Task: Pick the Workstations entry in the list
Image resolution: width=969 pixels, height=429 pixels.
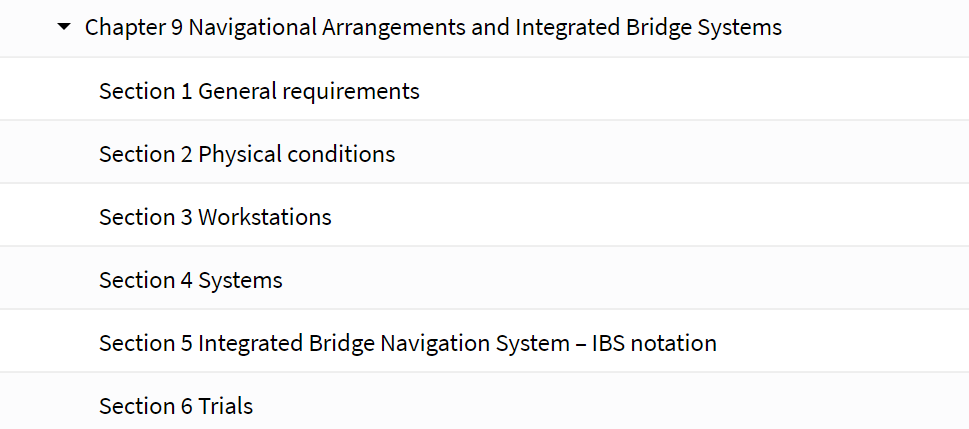Action: pos(484,216)
